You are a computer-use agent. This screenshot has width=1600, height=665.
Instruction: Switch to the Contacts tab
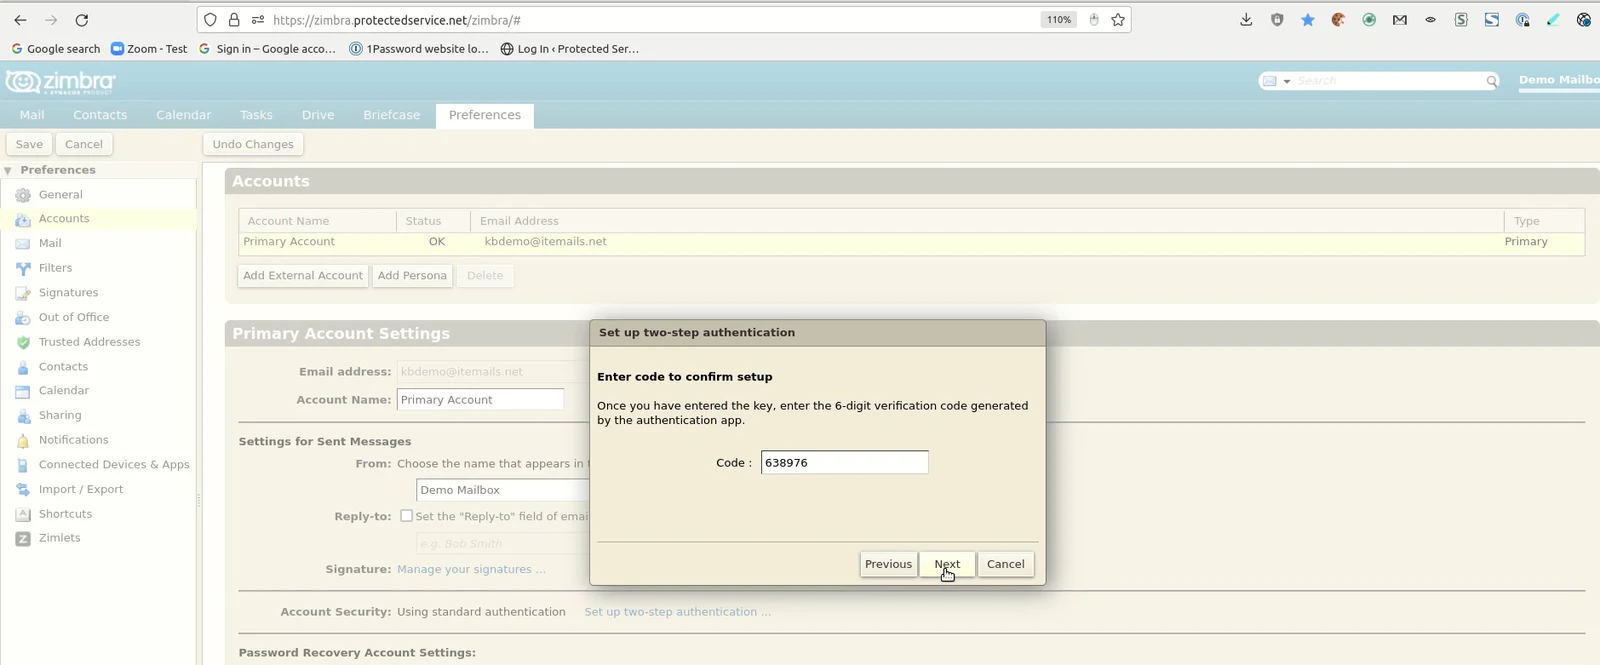coord(100,115)
